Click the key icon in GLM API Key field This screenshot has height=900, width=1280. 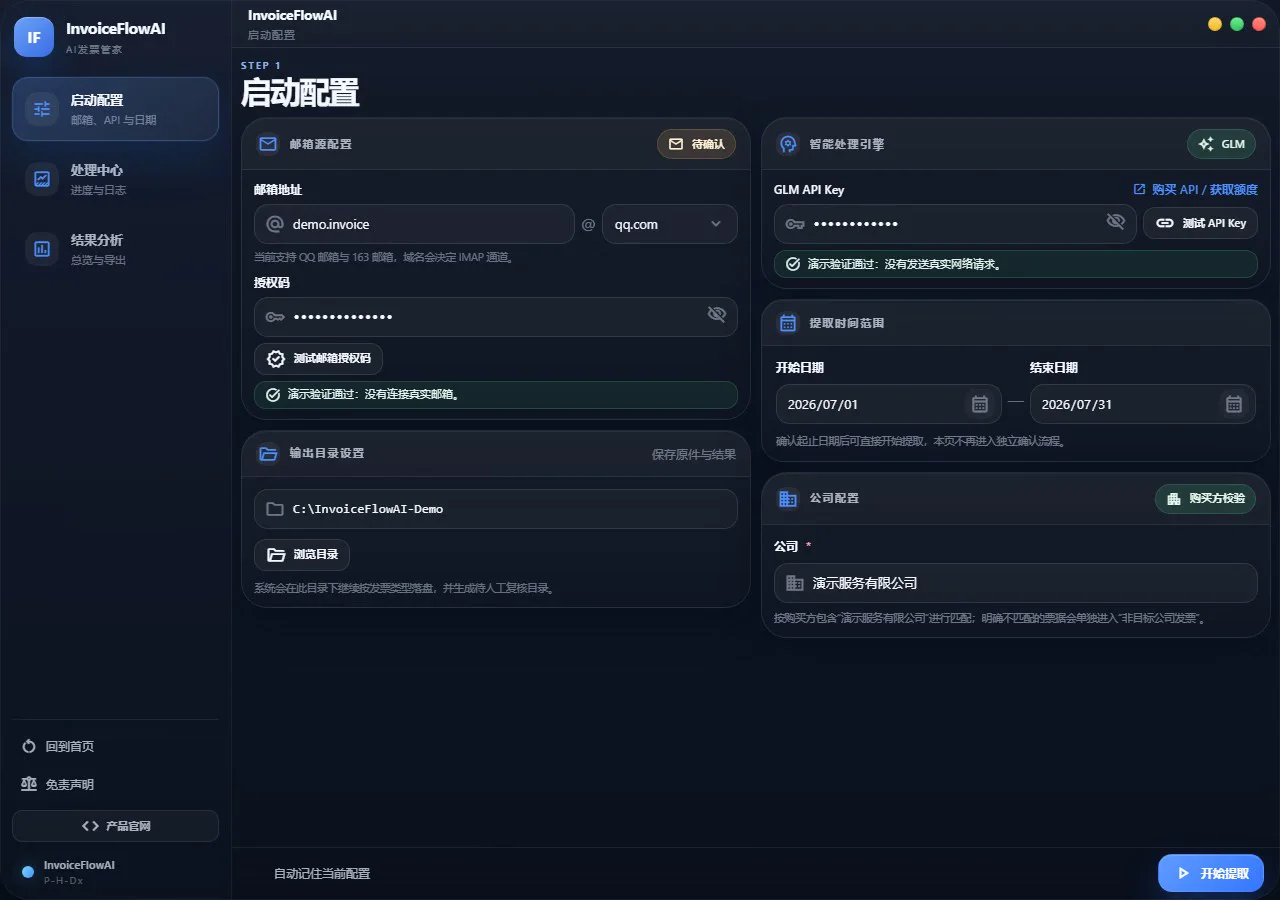[795, 224]
